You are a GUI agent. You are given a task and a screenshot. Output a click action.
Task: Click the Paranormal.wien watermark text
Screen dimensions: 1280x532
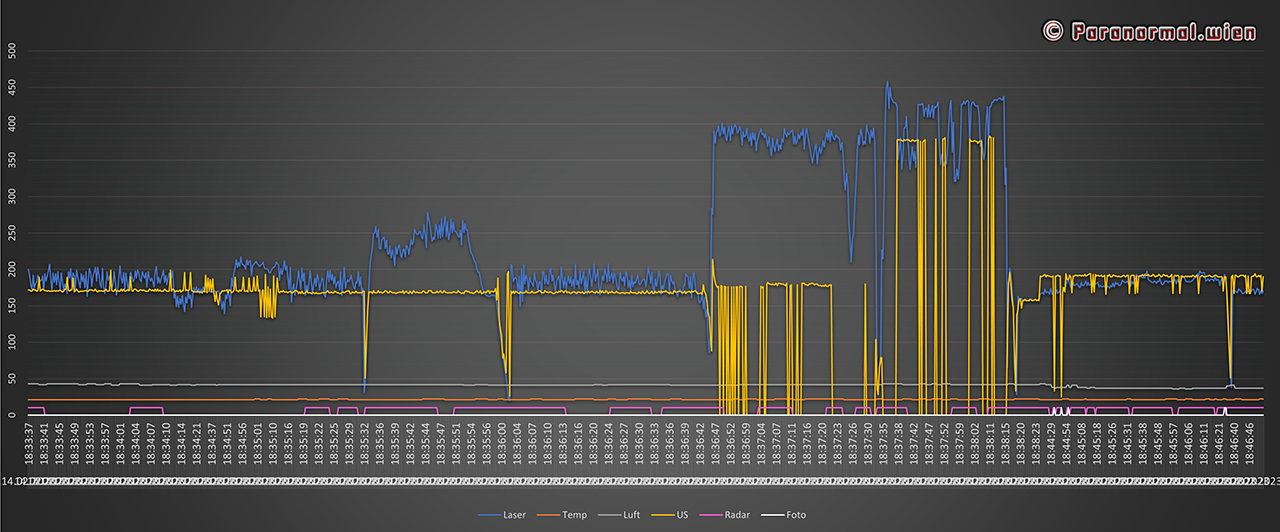coord(1163,31)
